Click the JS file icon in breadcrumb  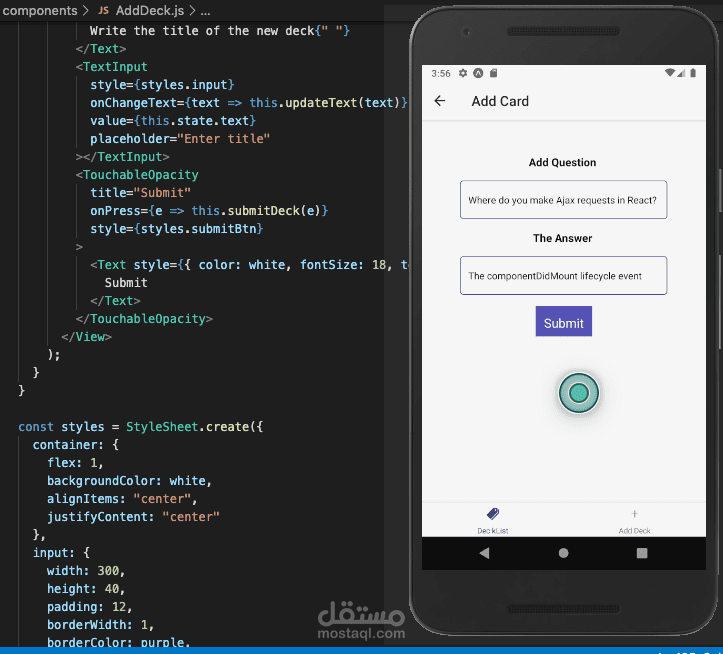coord(104,10)
